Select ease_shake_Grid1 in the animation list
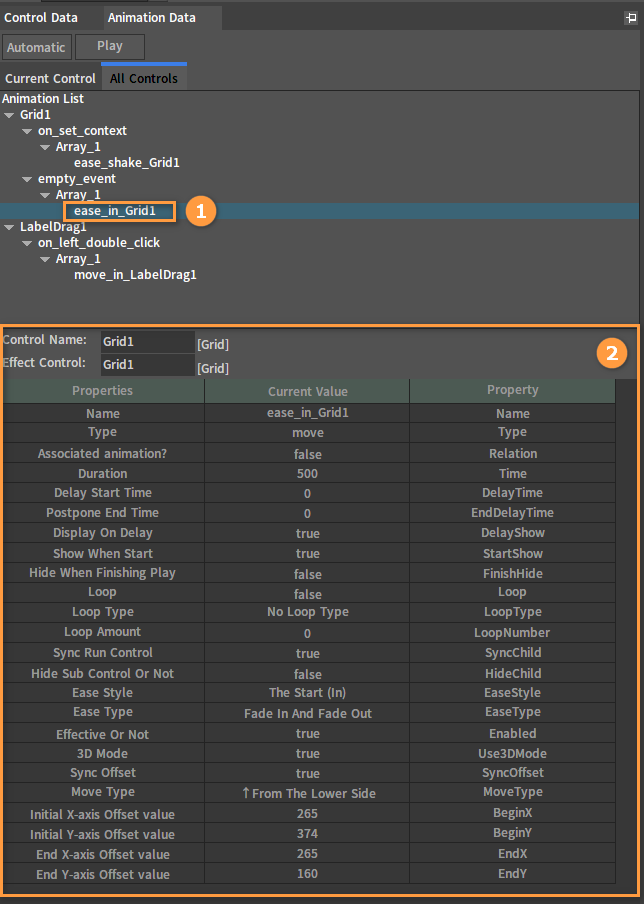644x904 pixels. tap(126, 162)
